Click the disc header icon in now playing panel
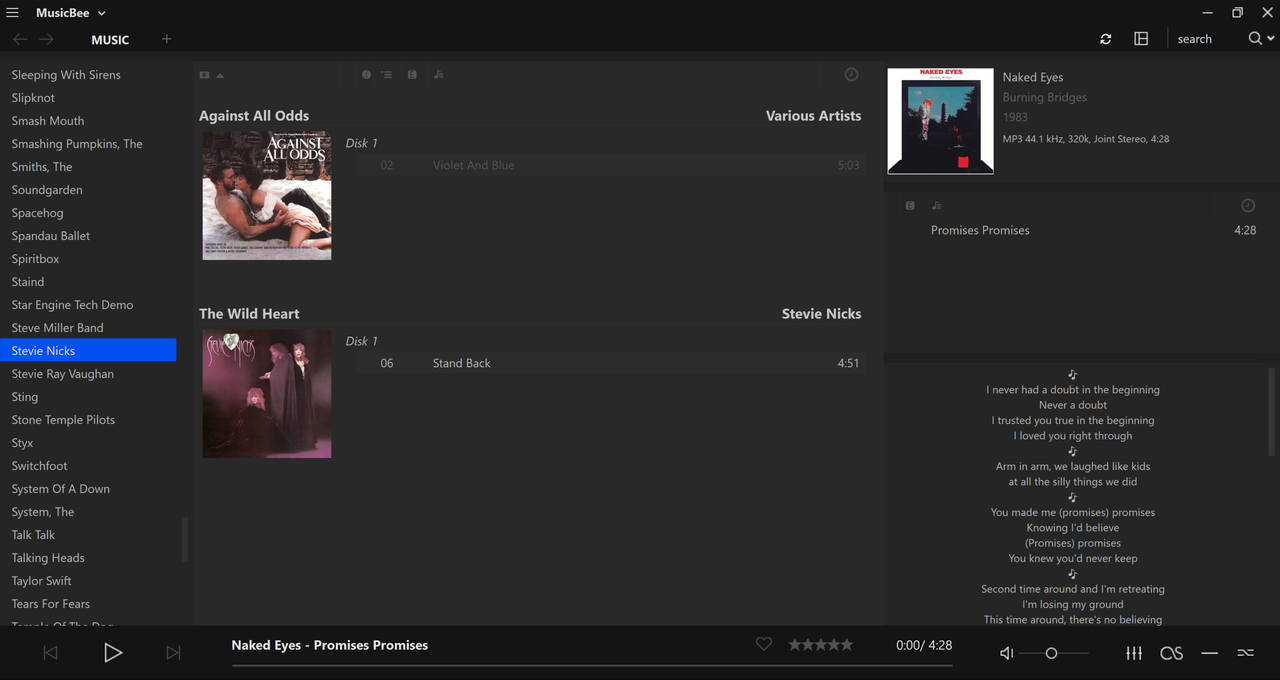This screenshot has width=1280, height=680. 910,205
